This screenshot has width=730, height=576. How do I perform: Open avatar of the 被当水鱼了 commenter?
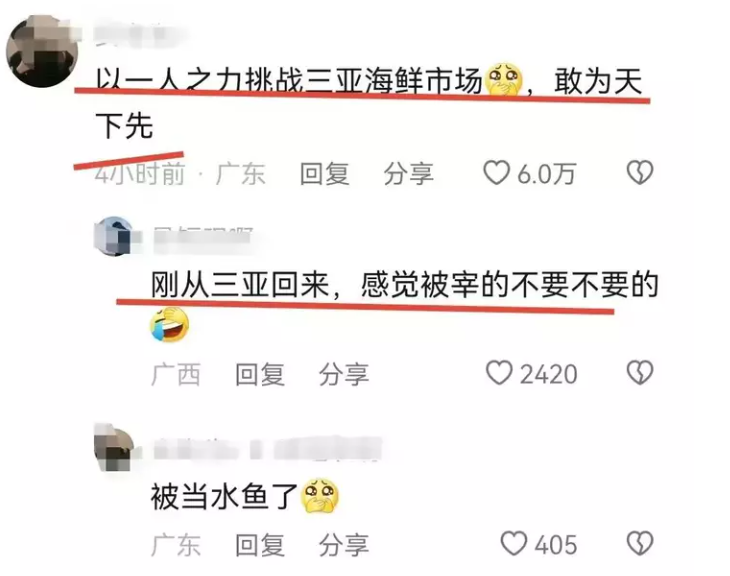pos(114,447)
